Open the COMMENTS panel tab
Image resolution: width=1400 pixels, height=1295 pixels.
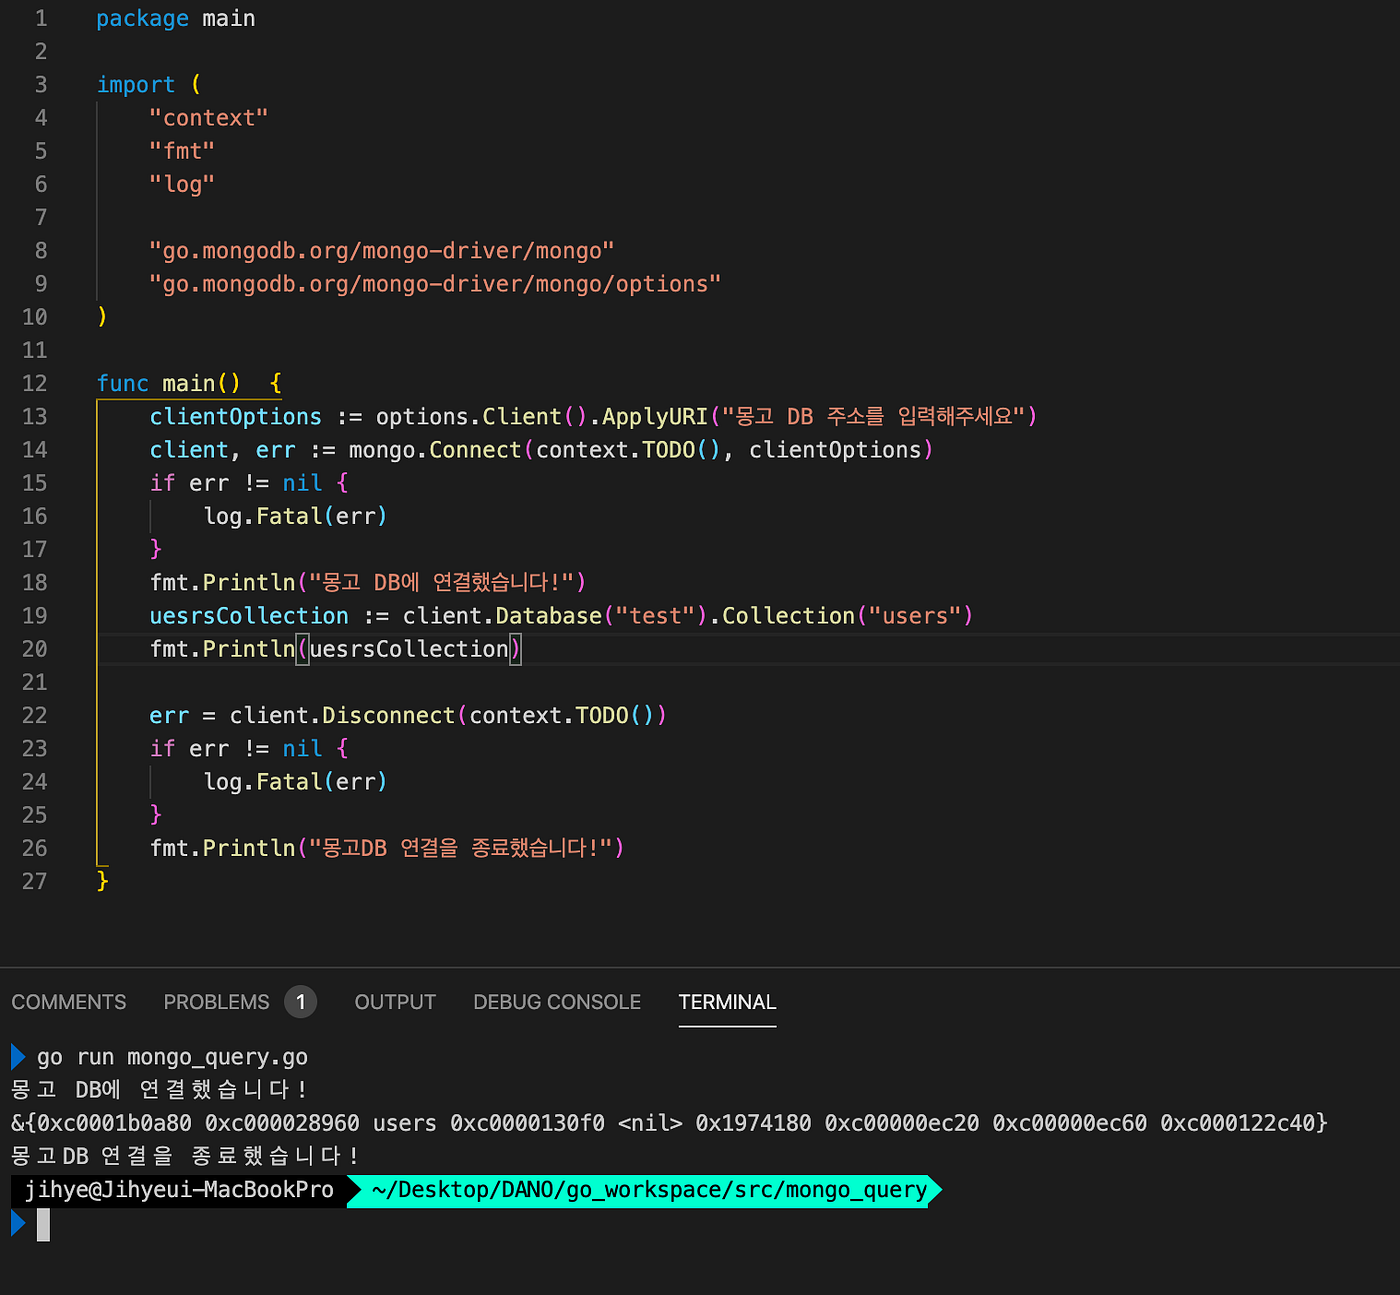pyautogui.click(x=69, y=1002)
